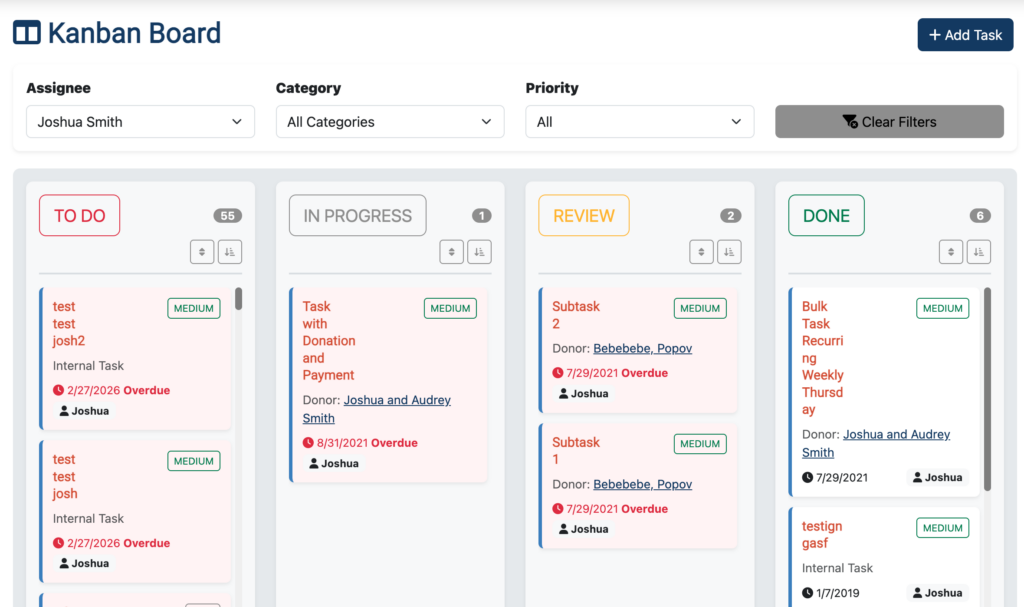
Task: Click the filter icon inside Clear Filters
Action: (848, 121)
